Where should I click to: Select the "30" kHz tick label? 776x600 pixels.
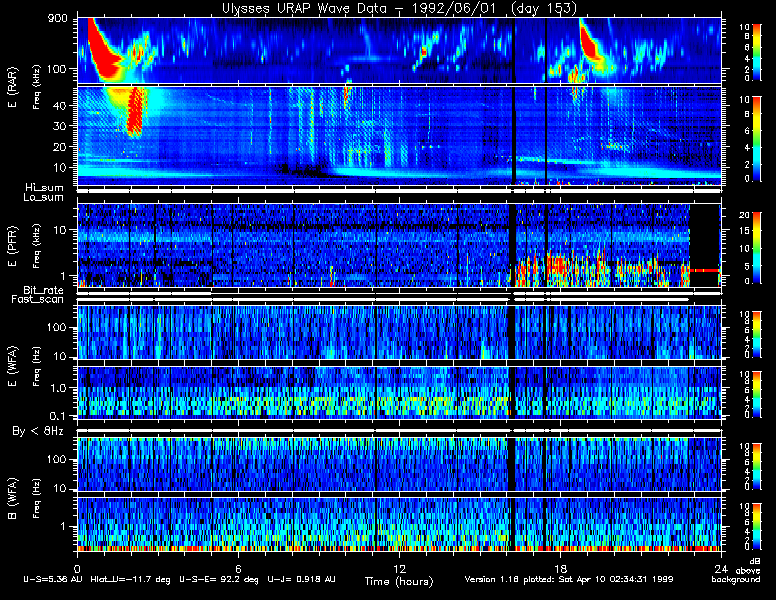pos(59,126)
